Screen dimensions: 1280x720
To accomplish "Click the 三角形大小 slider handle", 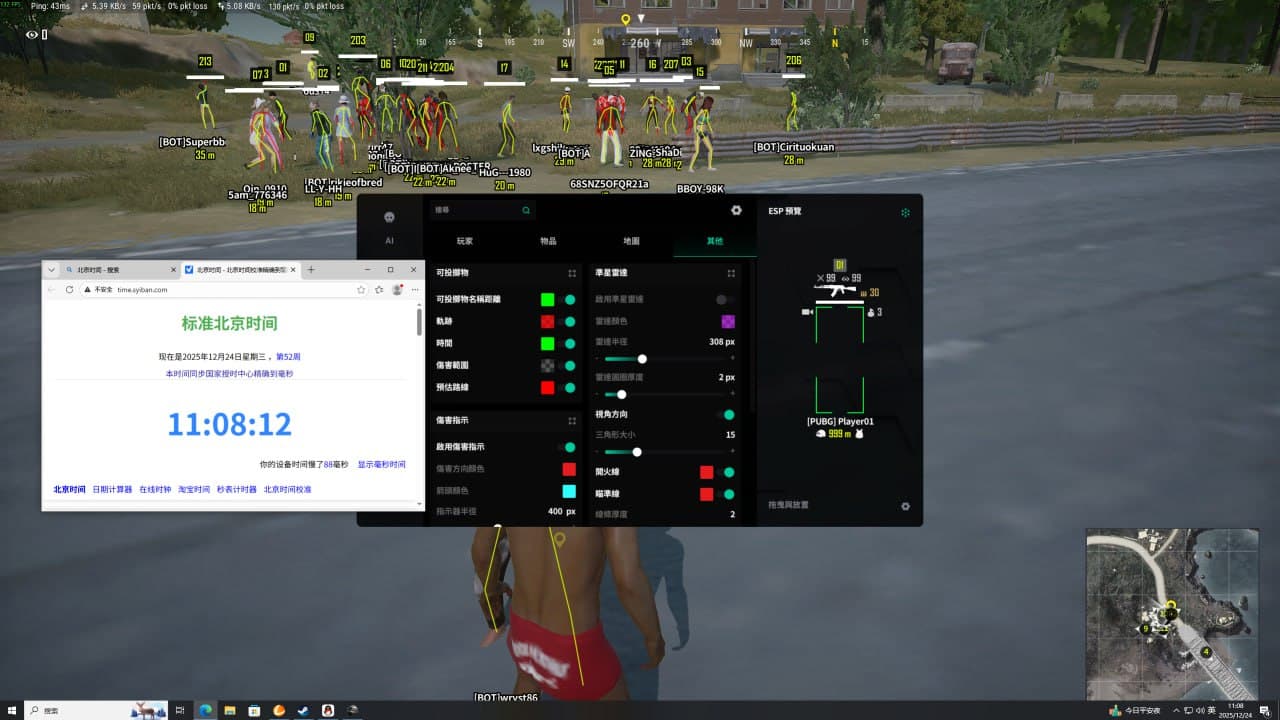I will coord(637,452).
